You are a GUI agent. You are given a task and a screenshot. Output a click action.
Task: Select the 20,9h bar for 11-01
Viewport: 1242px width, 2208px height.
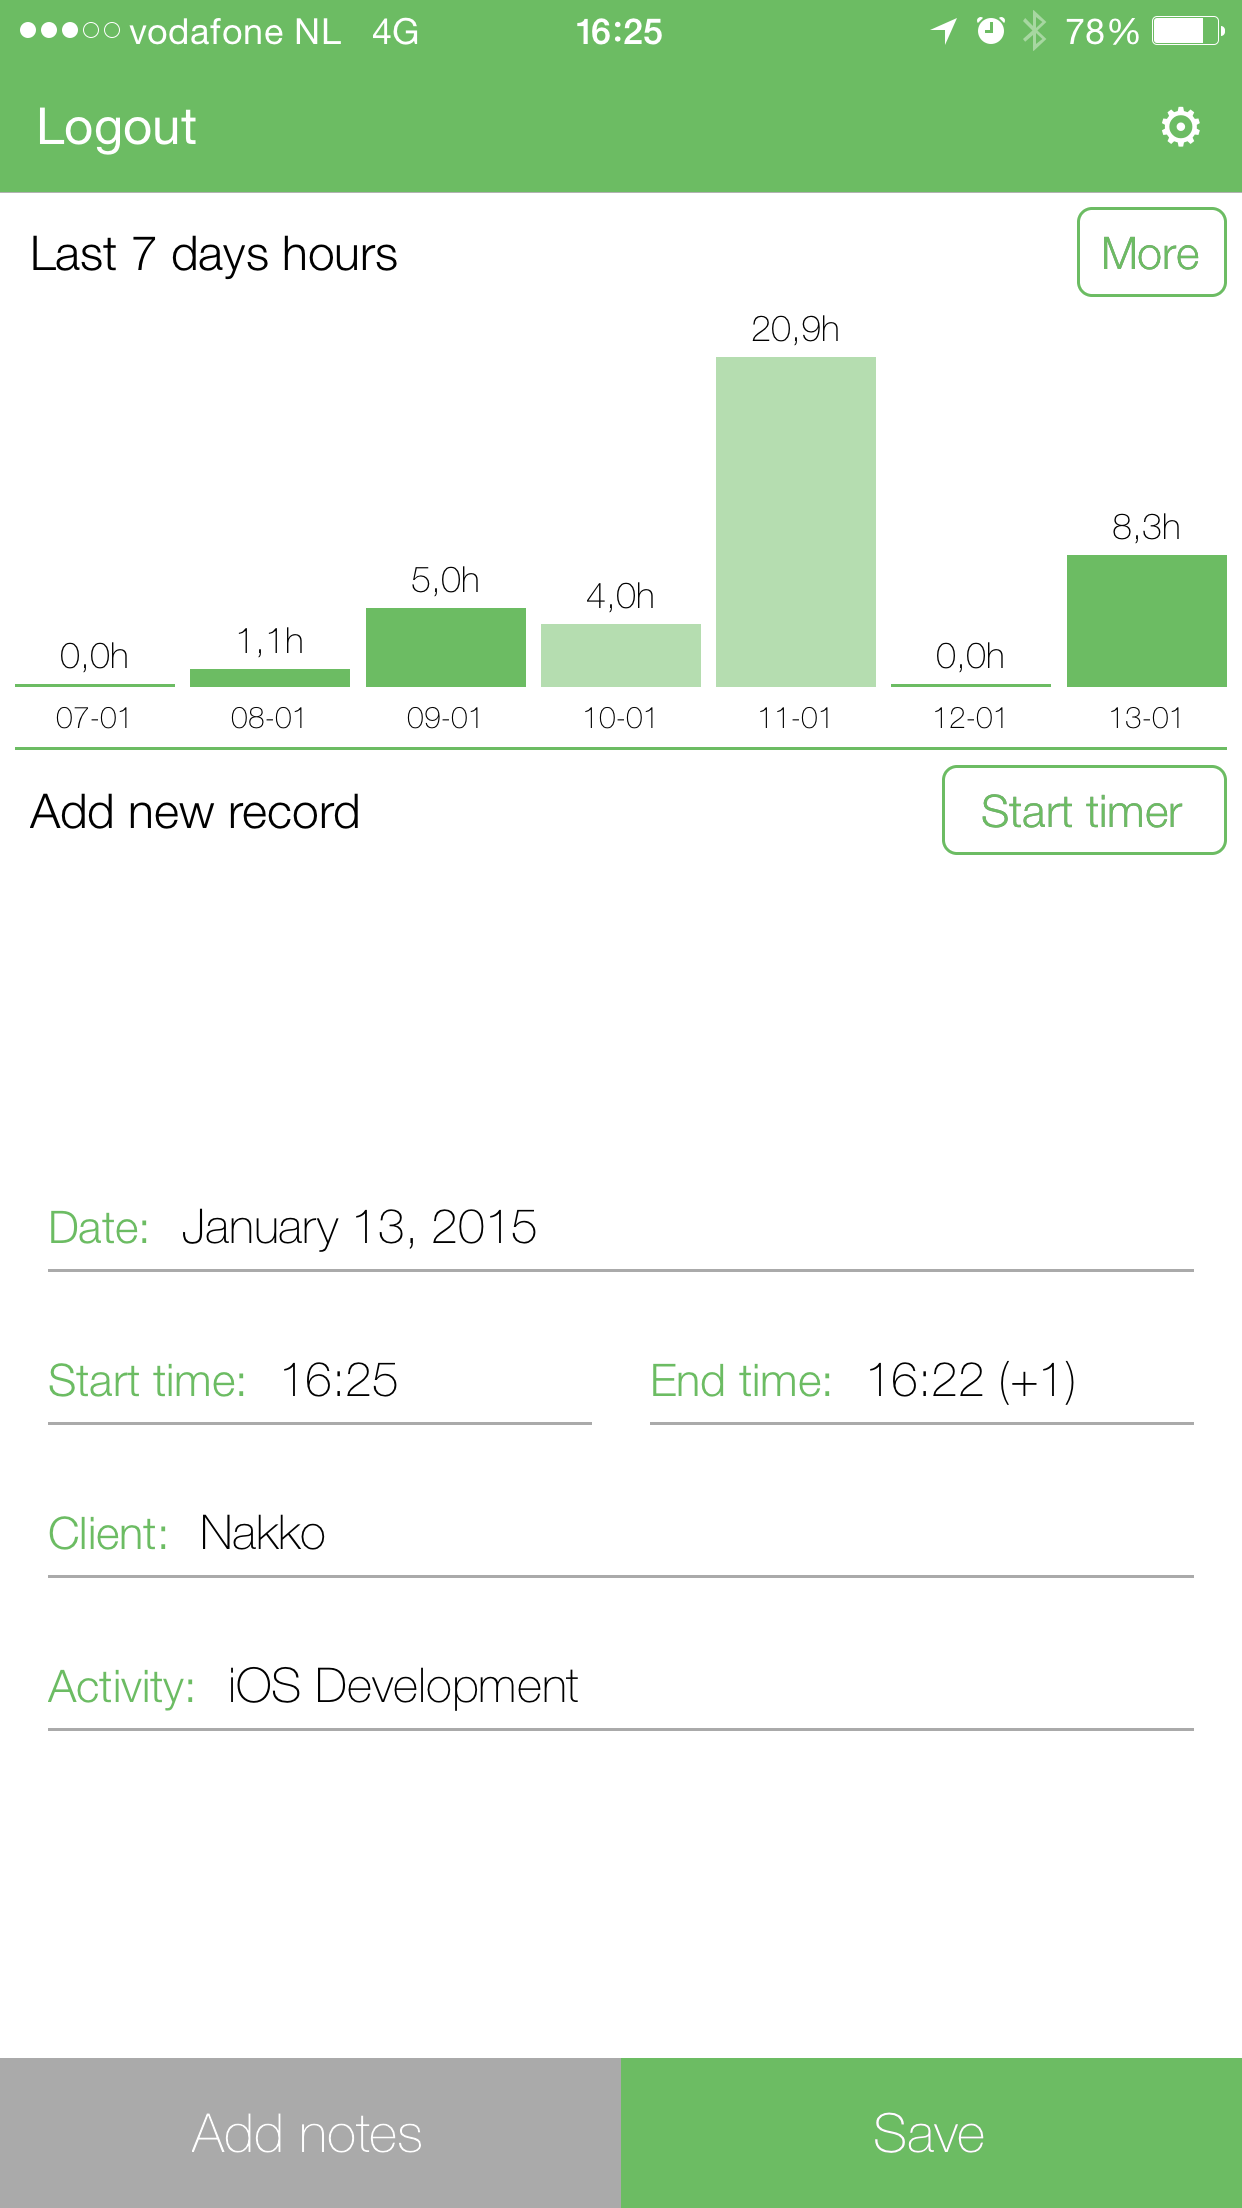coord(796,521)
